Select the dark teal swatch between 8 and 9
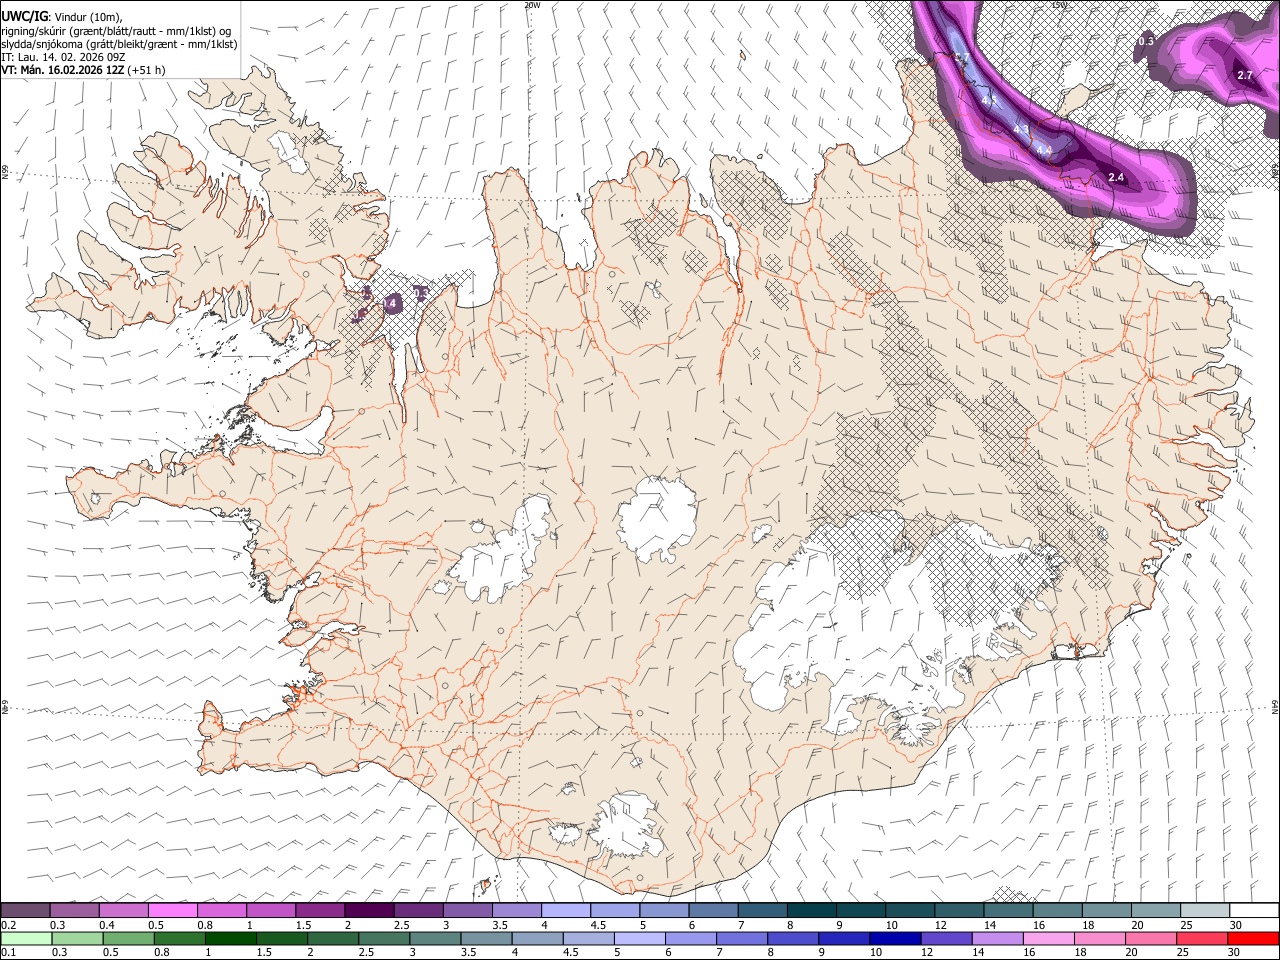This screenshot has width=1280, height=960. click(812, 910)
